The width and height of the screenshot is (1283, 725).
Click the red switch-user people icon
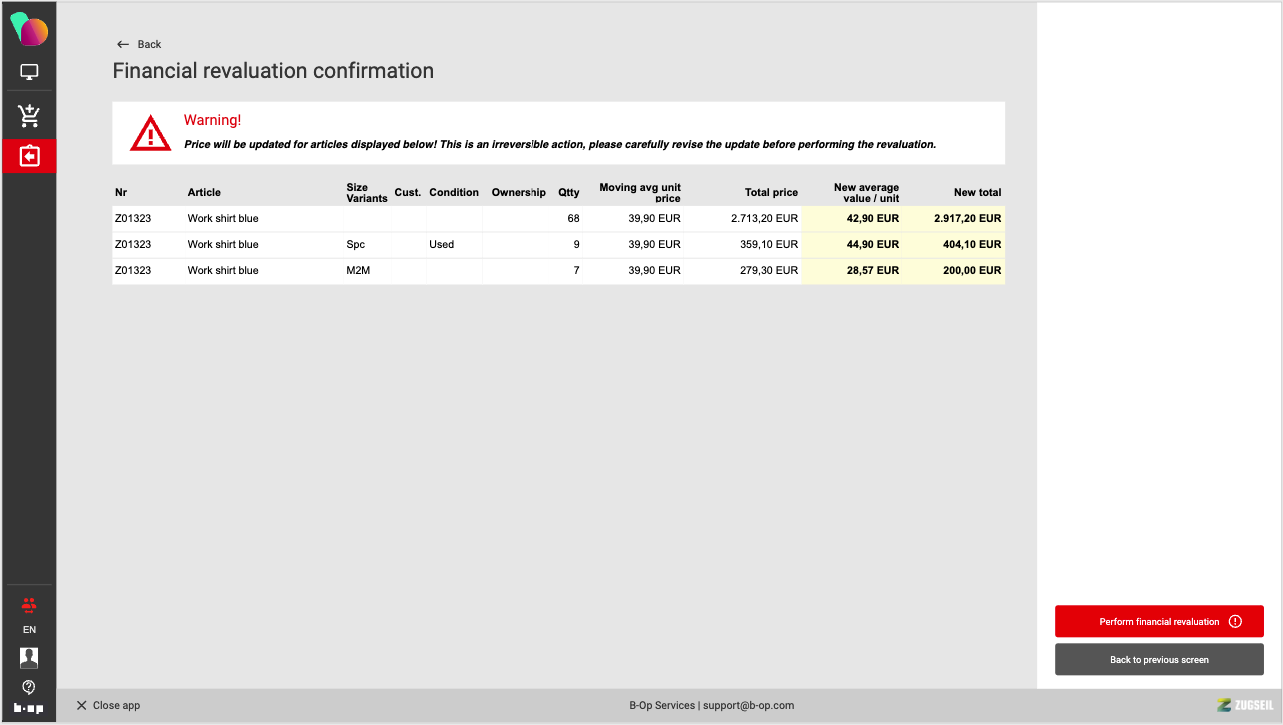click(29, 605)
